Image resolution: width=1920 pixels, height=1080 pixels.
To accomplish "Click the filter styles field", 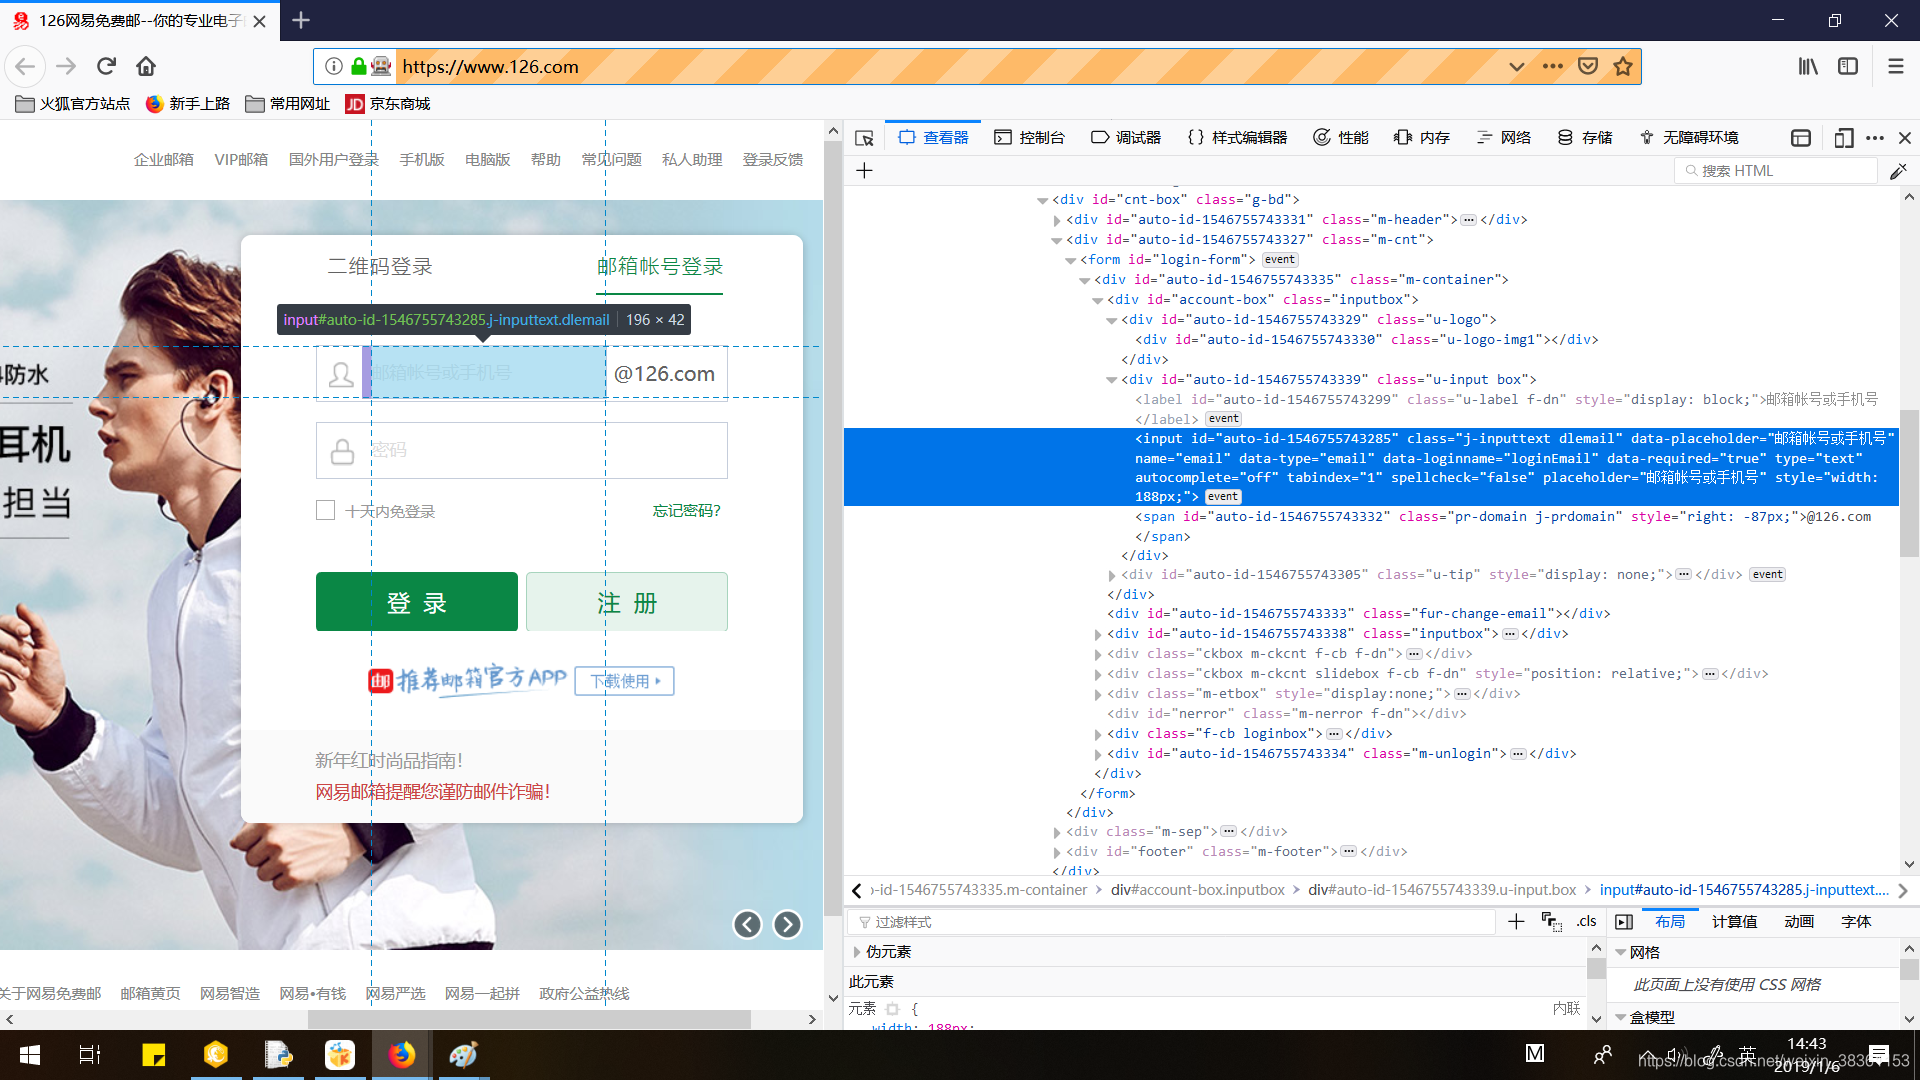I will [x=1171, y=922].
